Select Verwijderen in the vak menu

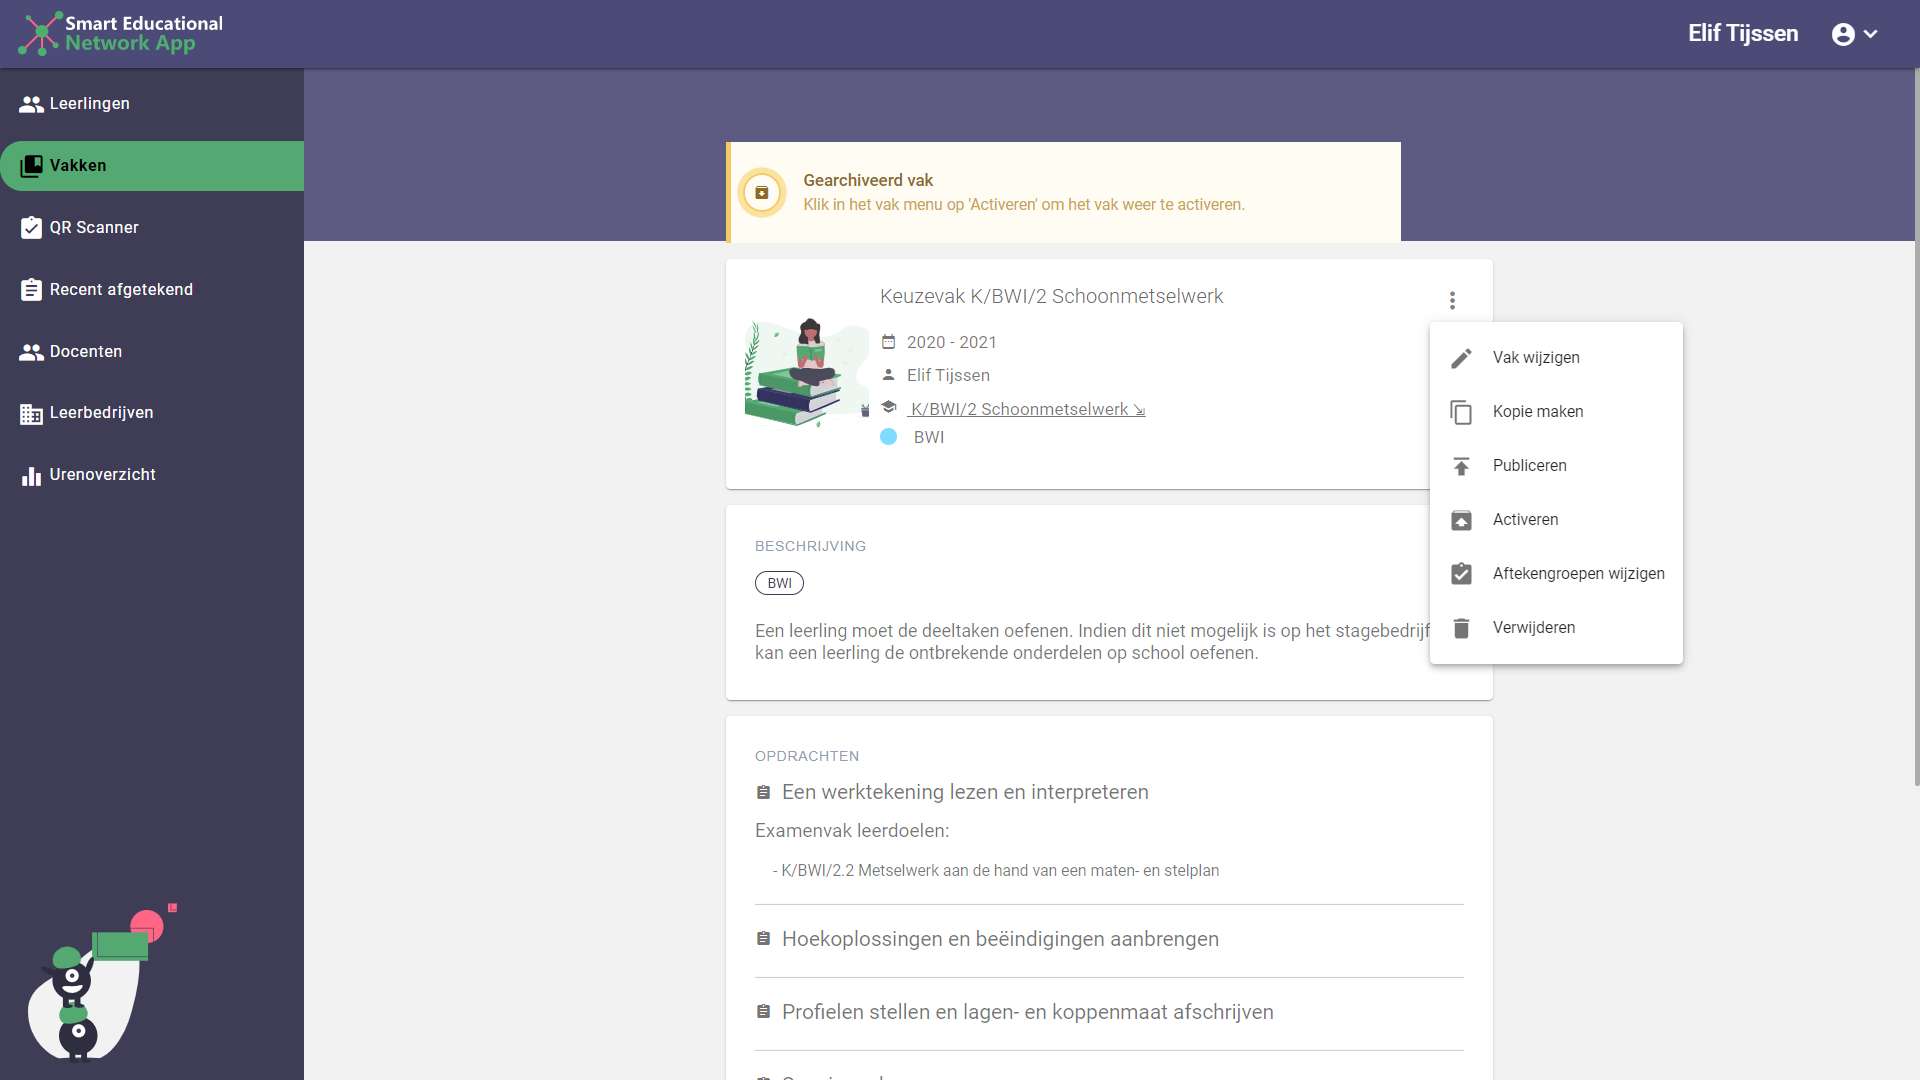click(x=1556, y=628)
